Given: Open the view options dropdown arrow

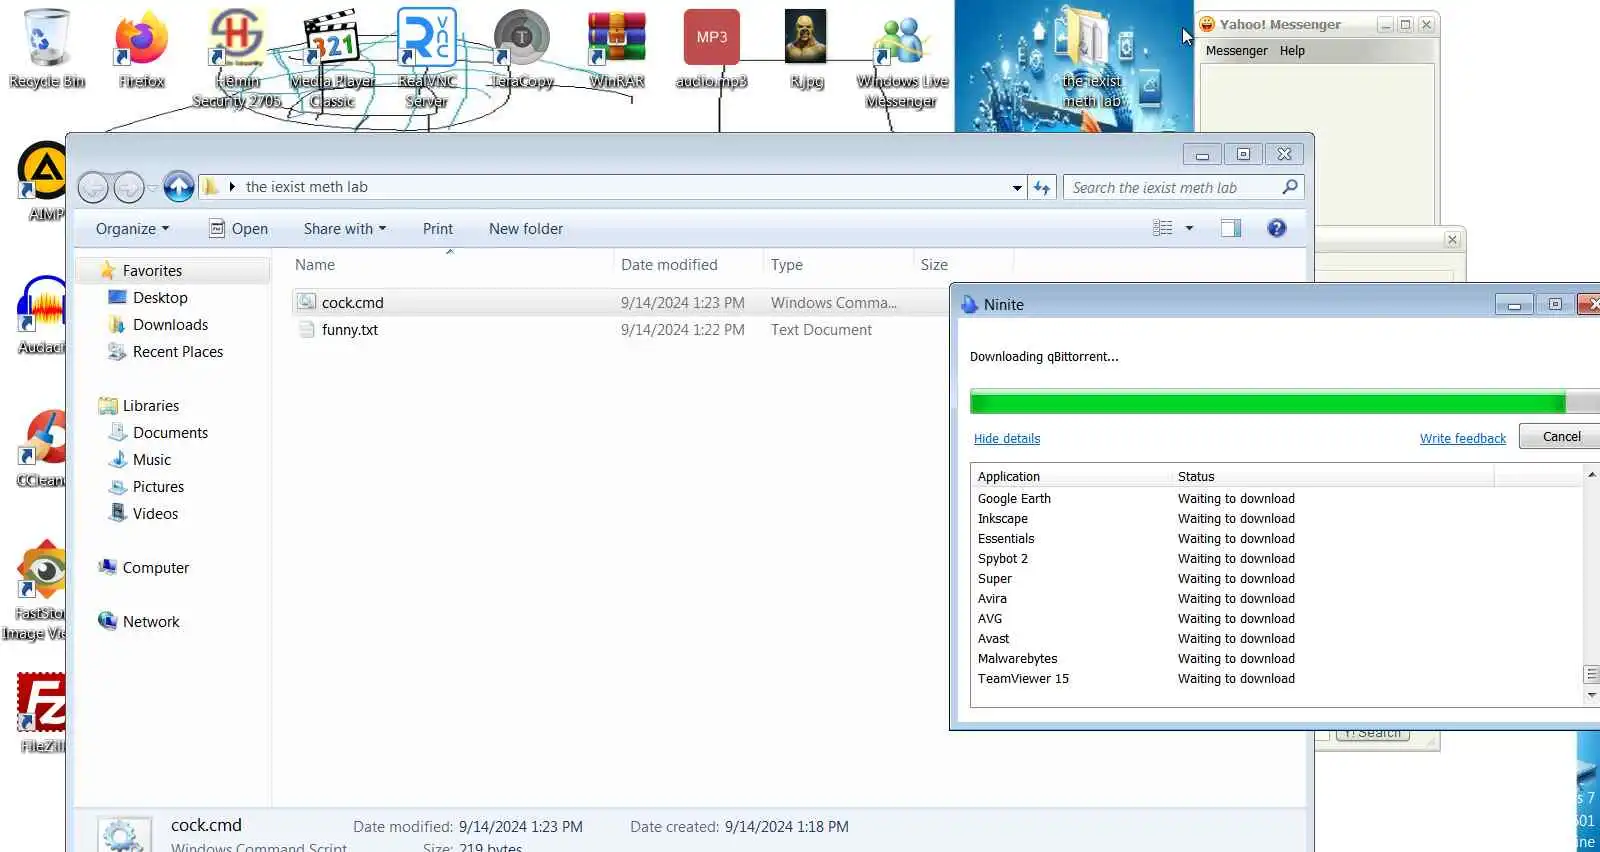Looking at the screenshot, I should pos(1189,228).
